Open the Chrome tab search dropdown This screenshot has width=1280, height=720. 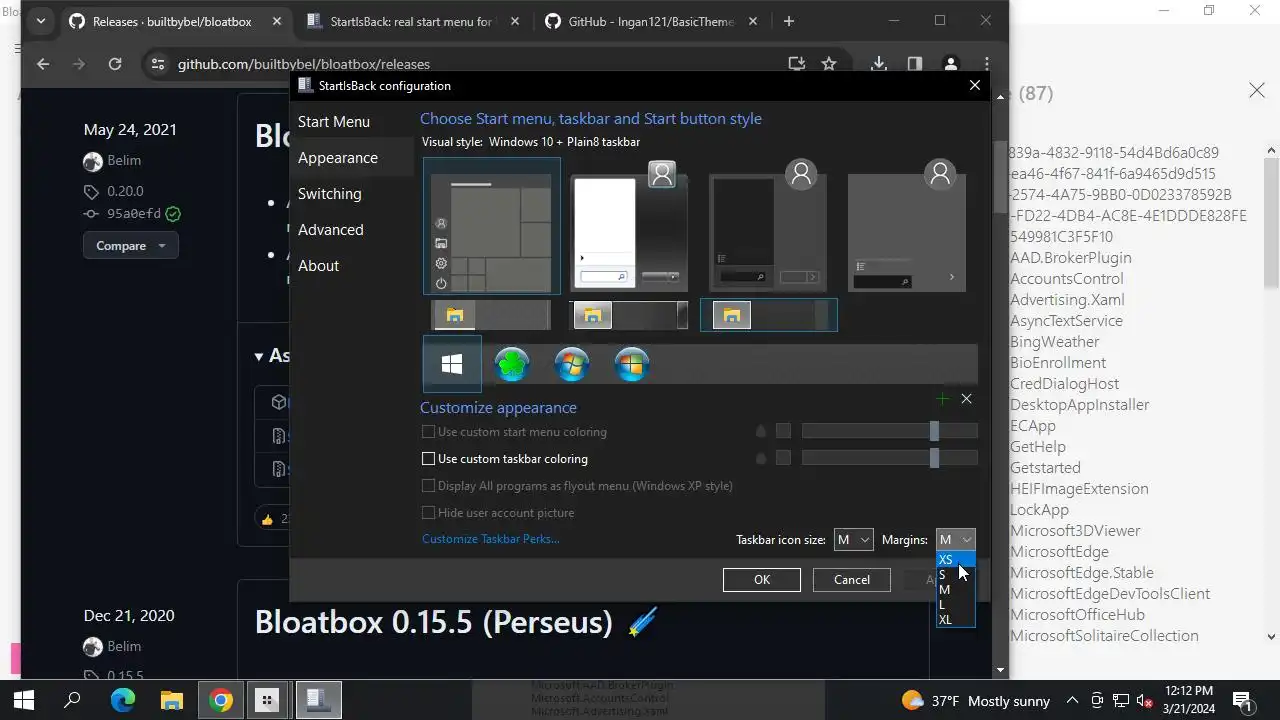pyautogui.click(x=41, y=21)
